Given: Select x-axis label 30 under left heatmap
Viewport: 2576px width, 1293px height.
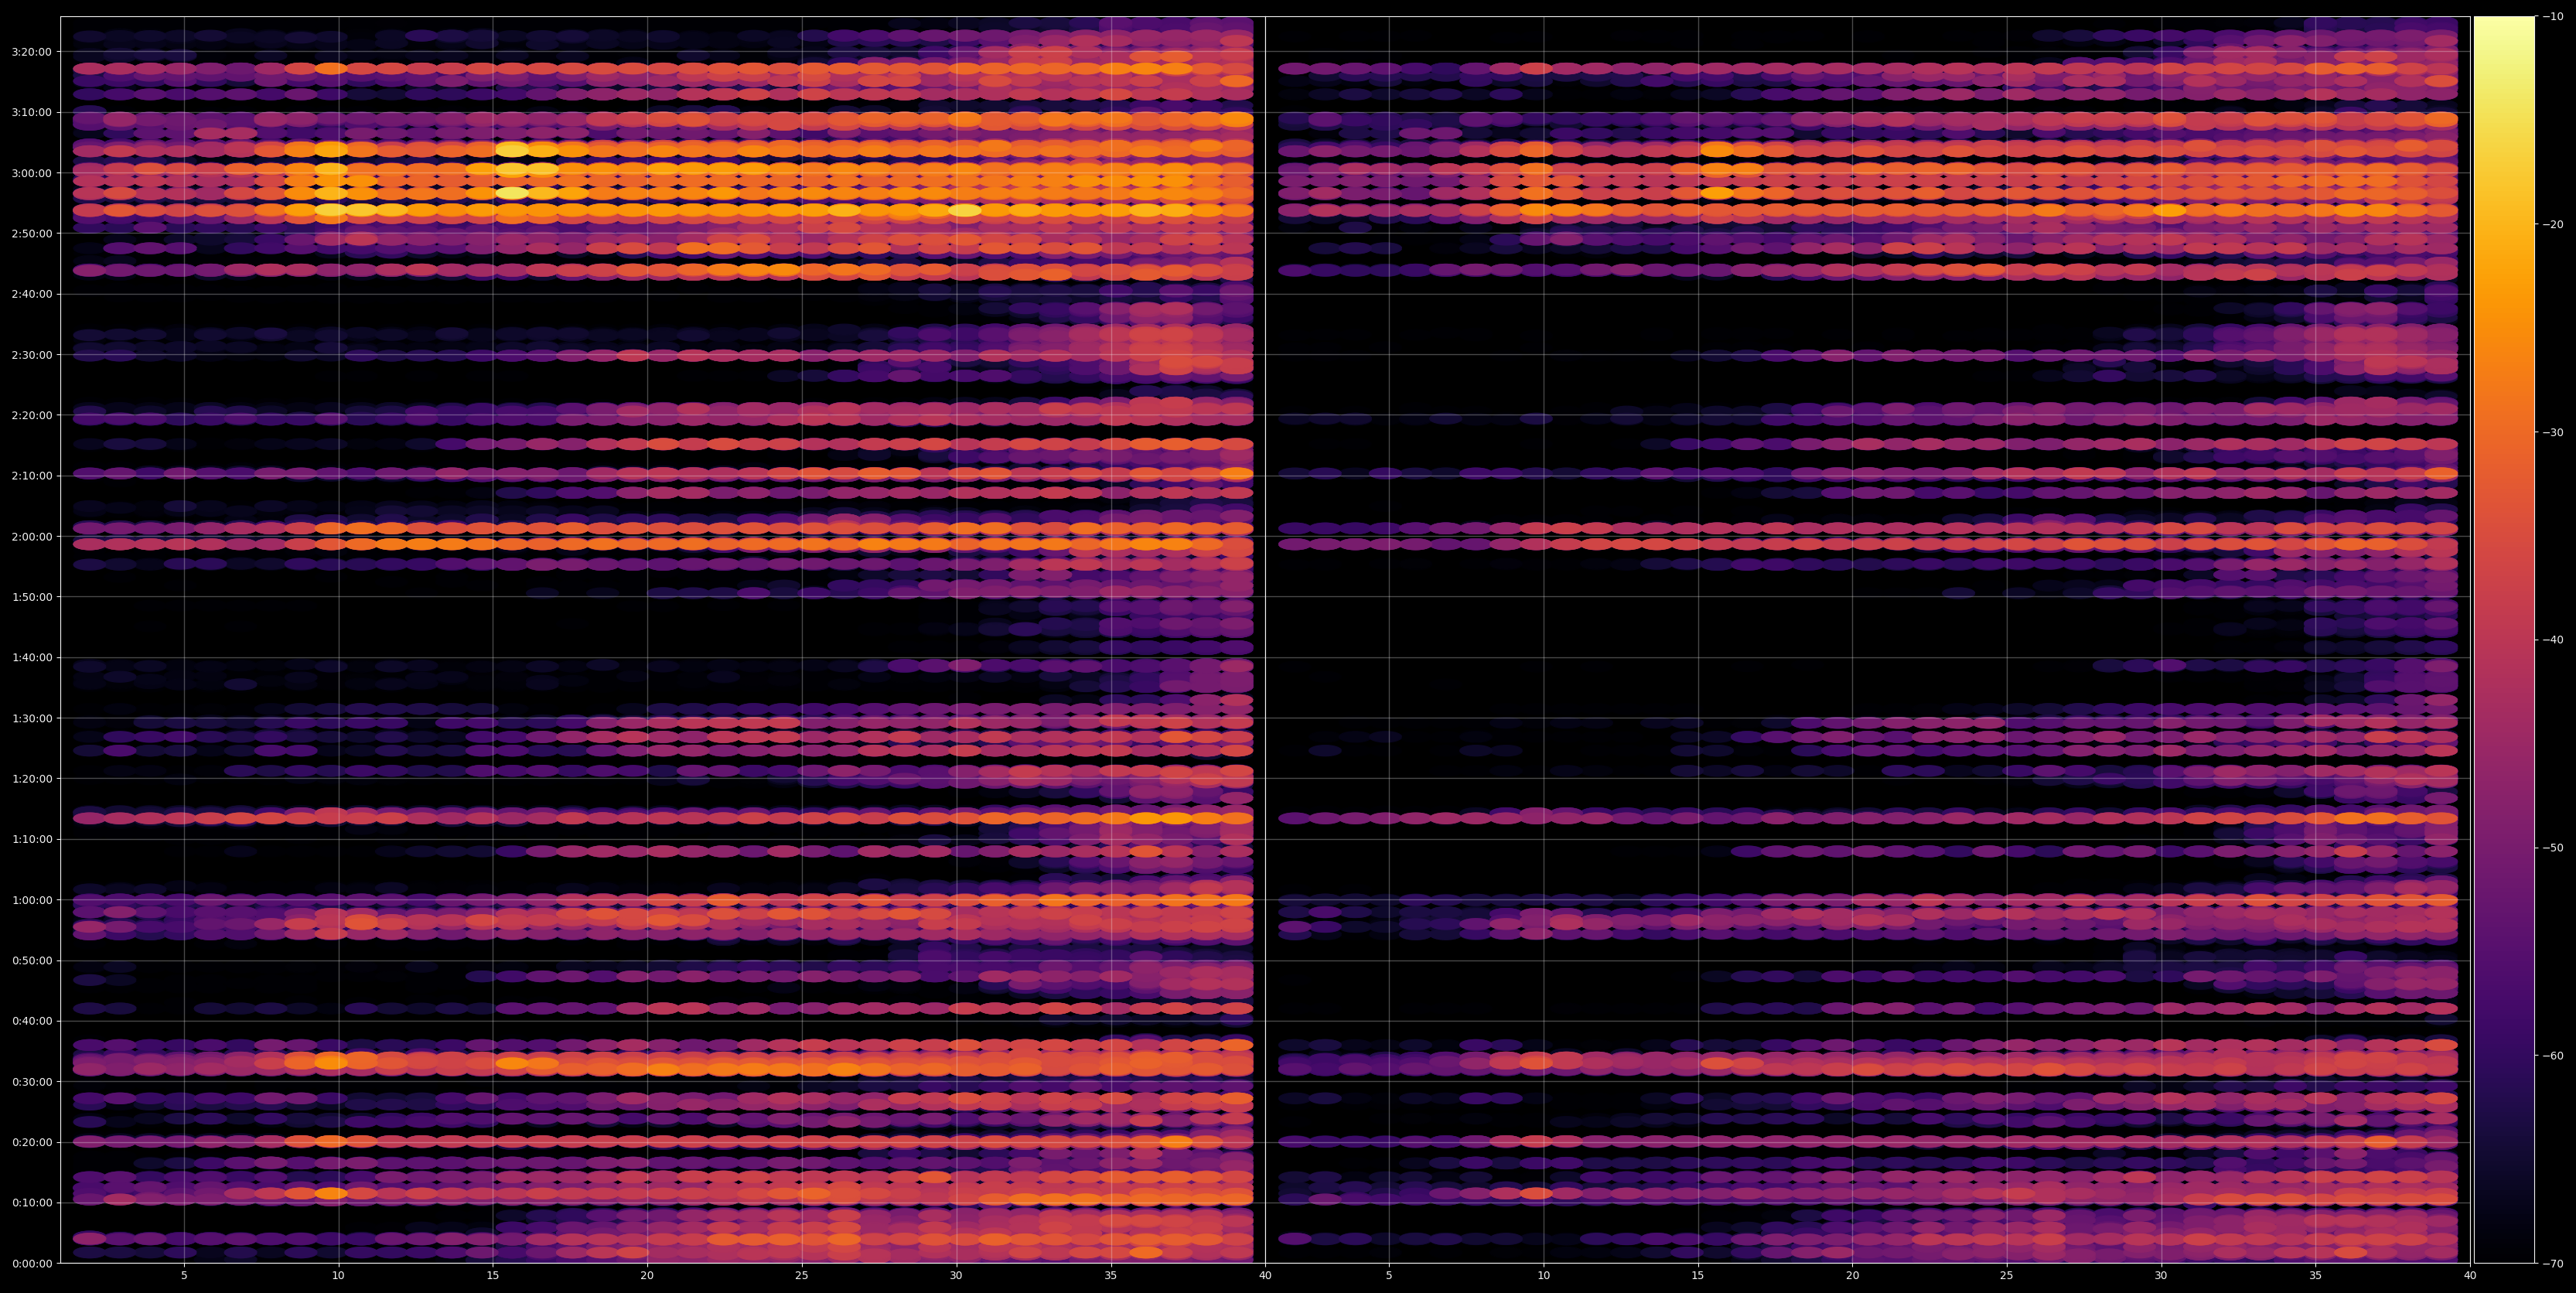Looking at the screenshot, I should (x=956, y=1276).
